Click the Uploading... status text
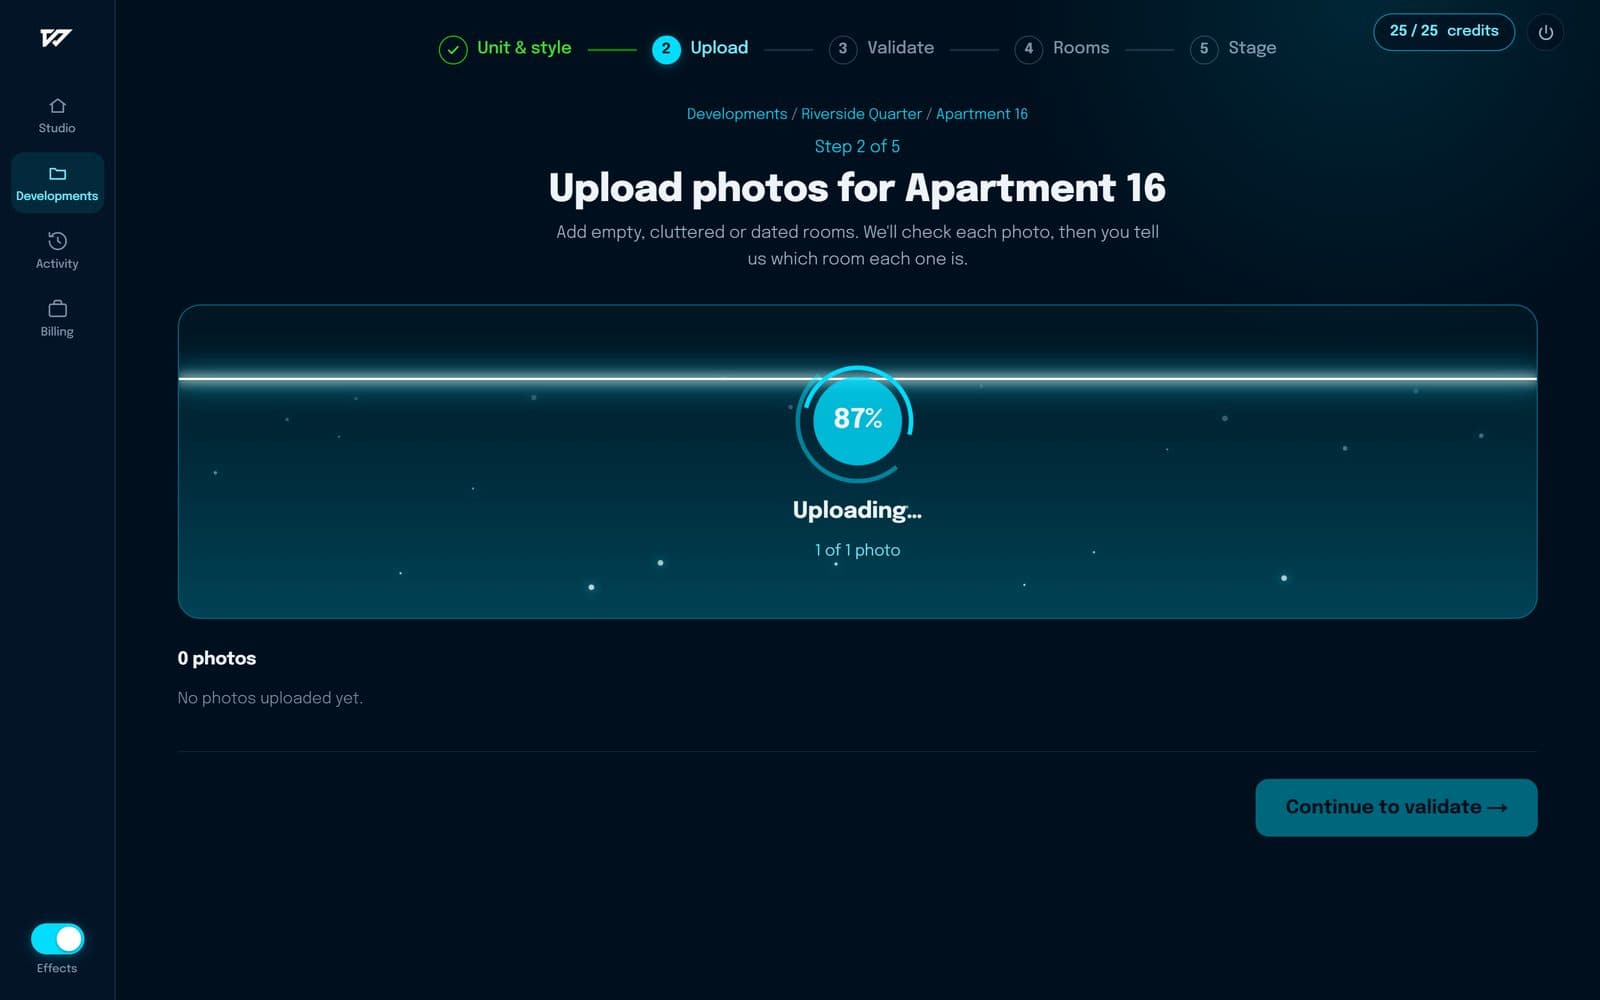Image resolution: width=1600 pixels, height=1000 pixels. 857,510
